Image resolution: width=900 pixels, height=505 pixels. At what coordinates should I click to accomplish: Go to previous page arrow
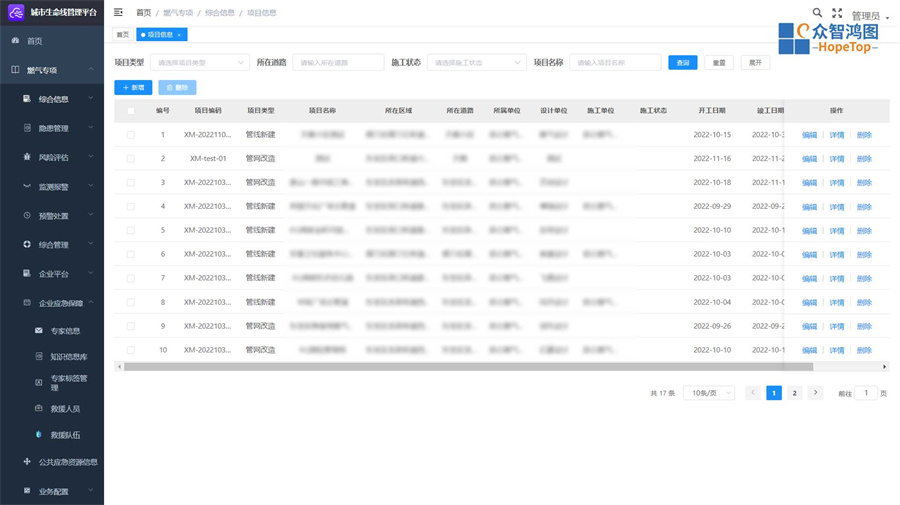(x=752, y=393)
